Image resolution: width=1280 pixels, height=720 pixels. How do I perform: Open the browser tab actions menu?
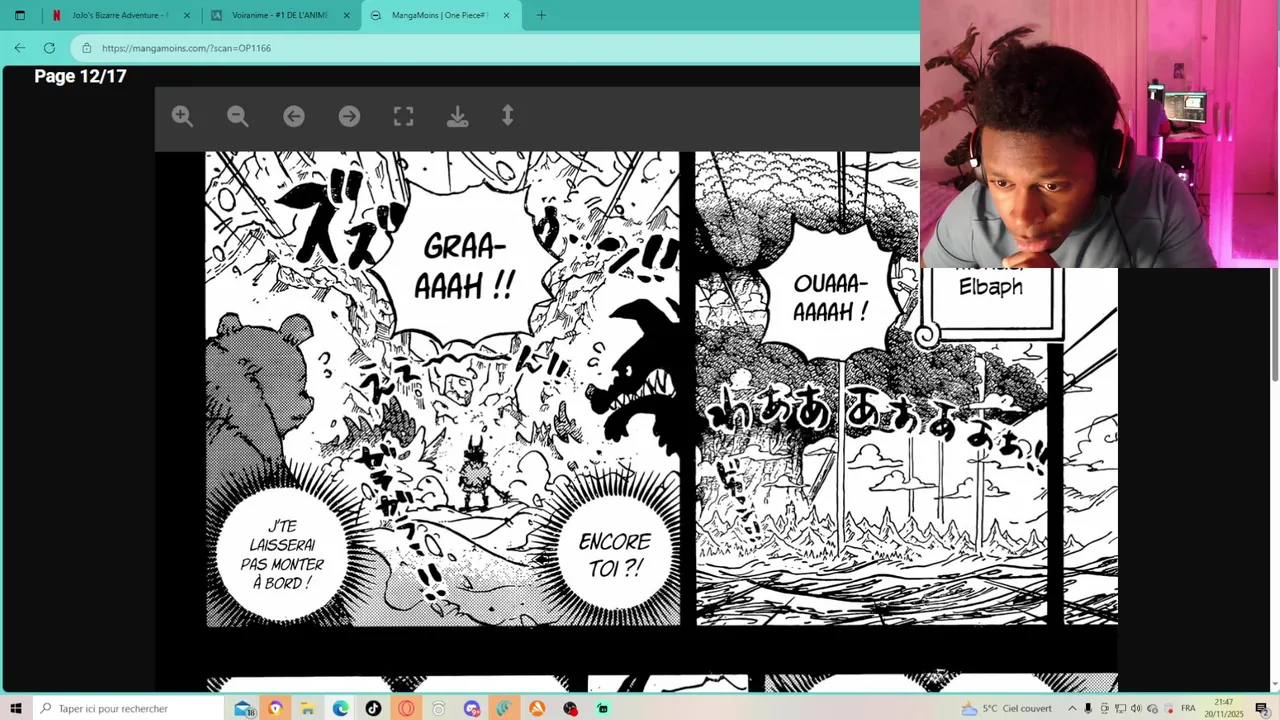19,15
